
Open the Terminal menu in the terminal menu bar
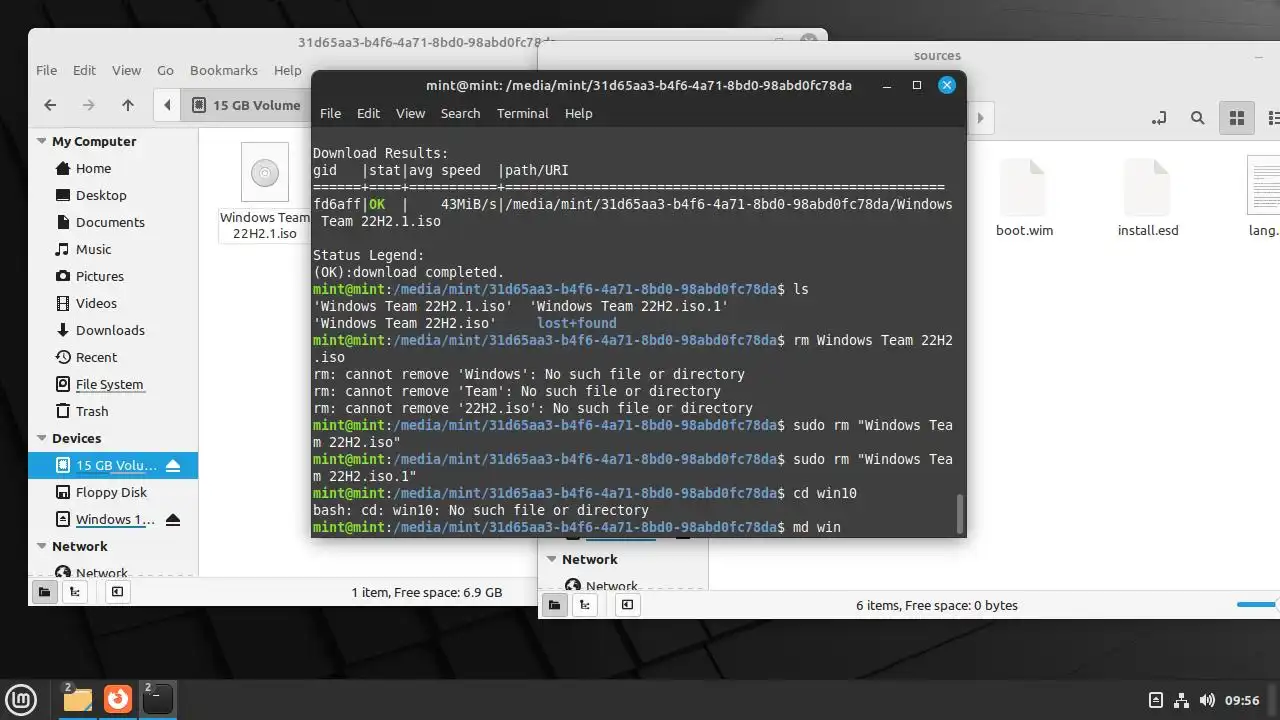[522, 113]
